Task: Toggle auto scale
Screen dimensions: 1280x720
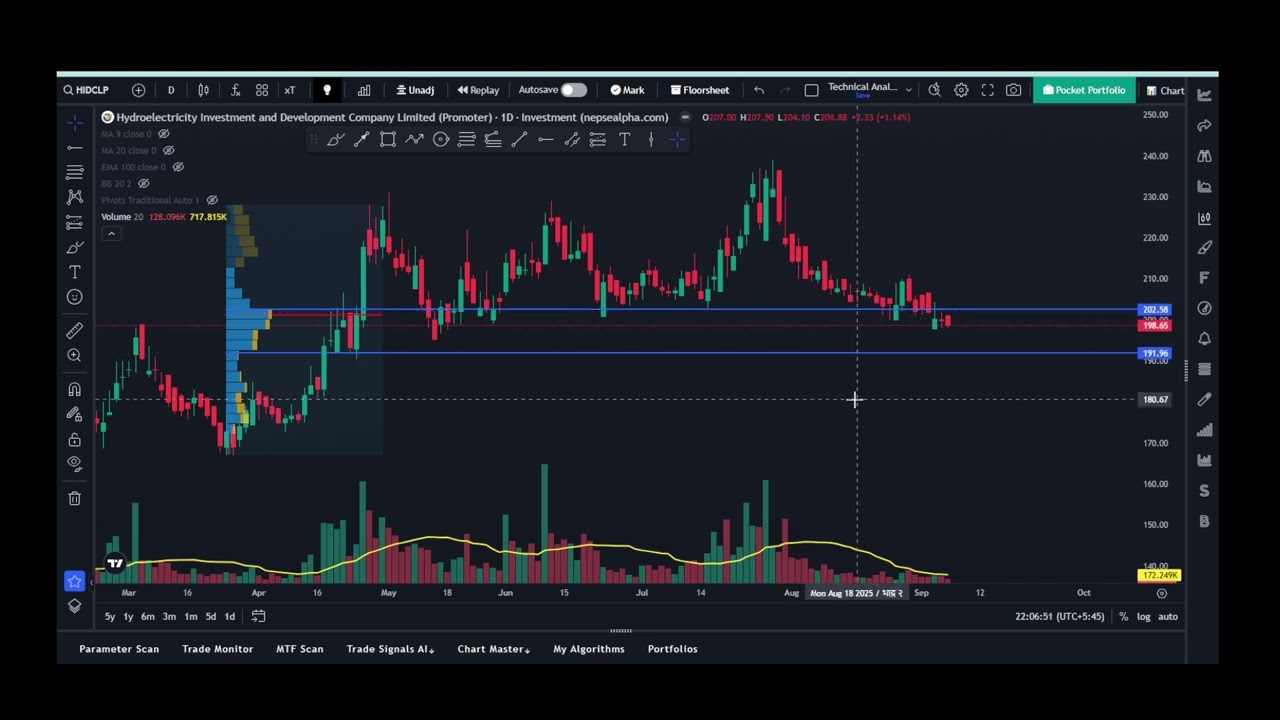Action: (x=1167, y=617)
